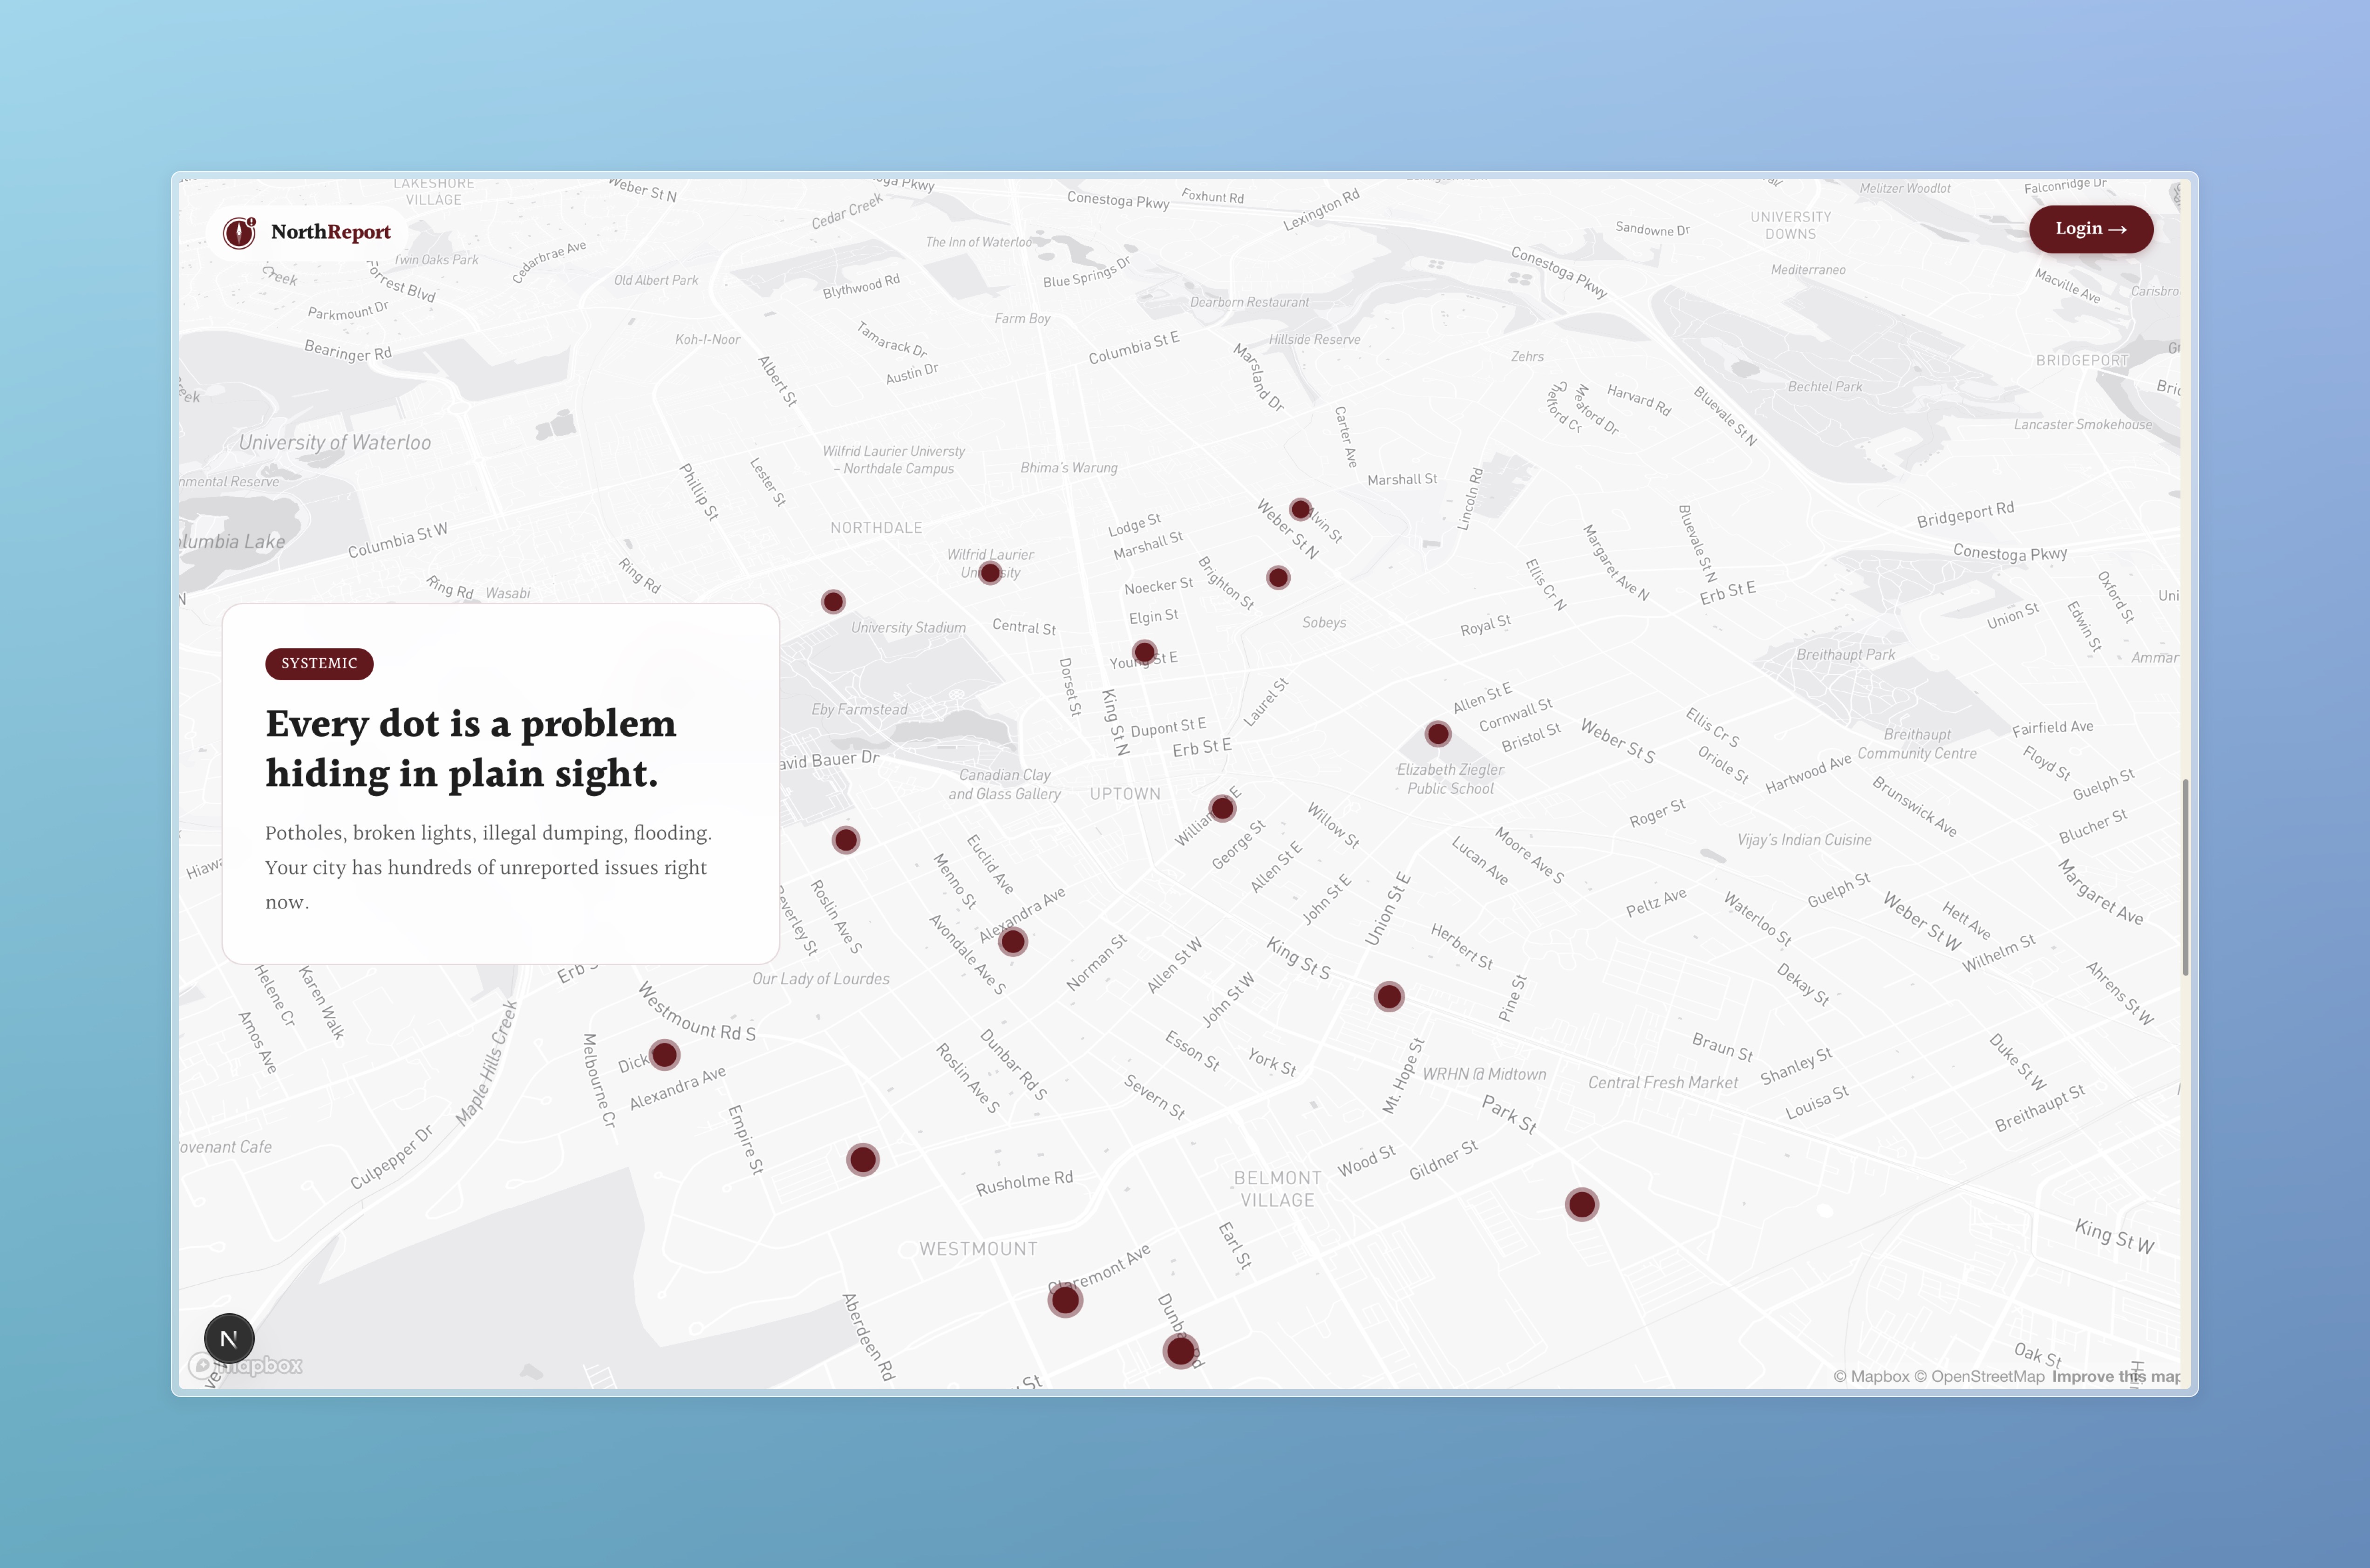Click map dot north of Rusholme Rd

[x=862, y=1160]
